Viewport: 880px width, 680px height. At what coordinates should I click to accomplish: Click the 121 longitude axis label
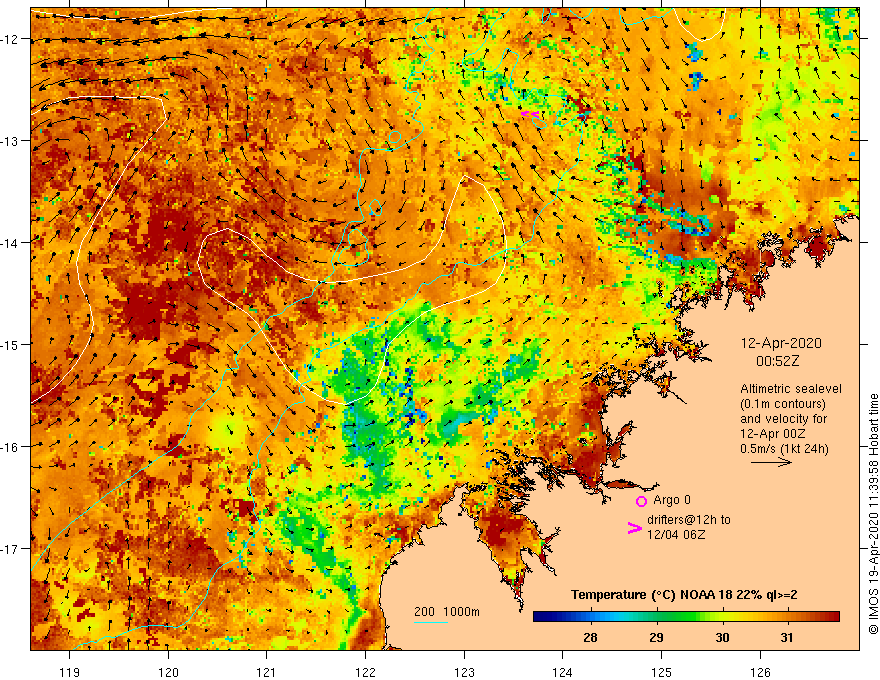click(267, 672)
